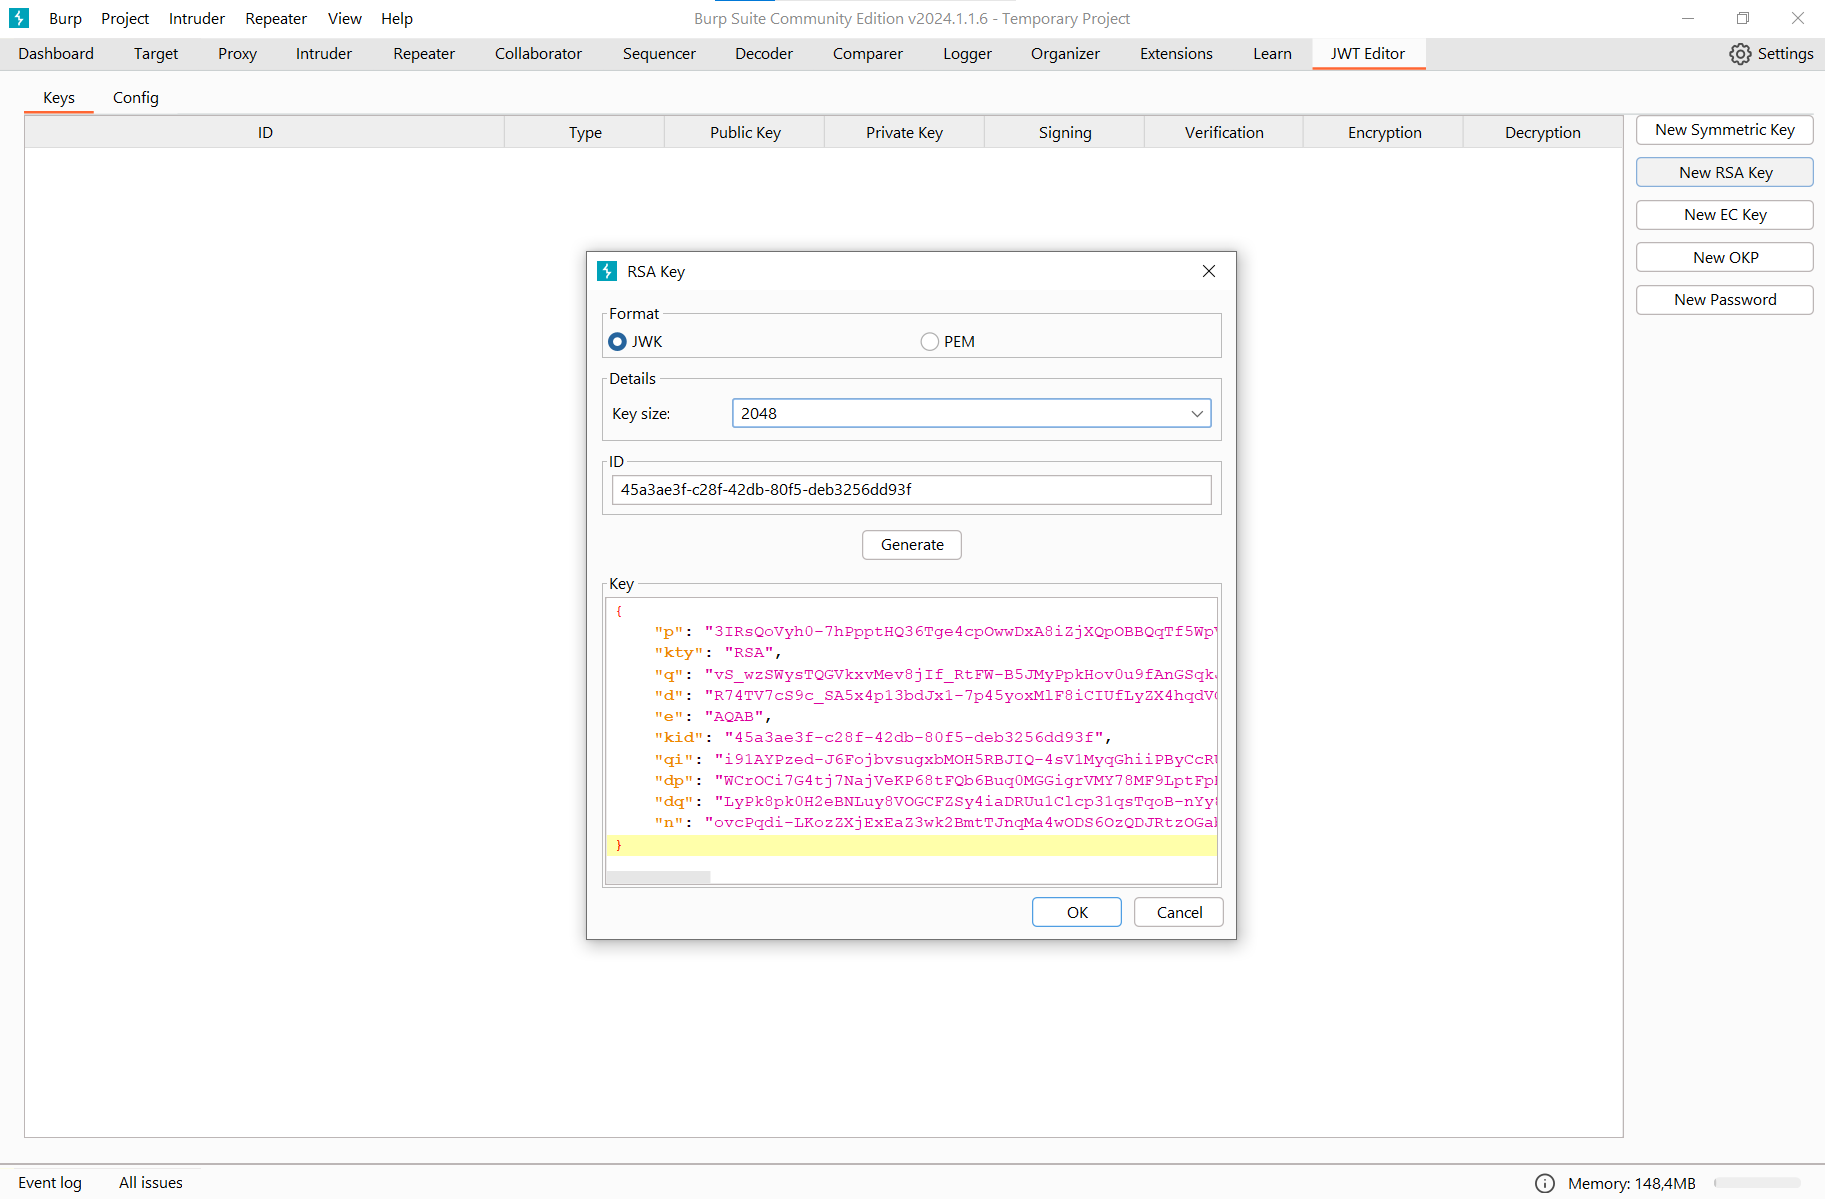Open All issues in status bar

tap(151, 1183)
